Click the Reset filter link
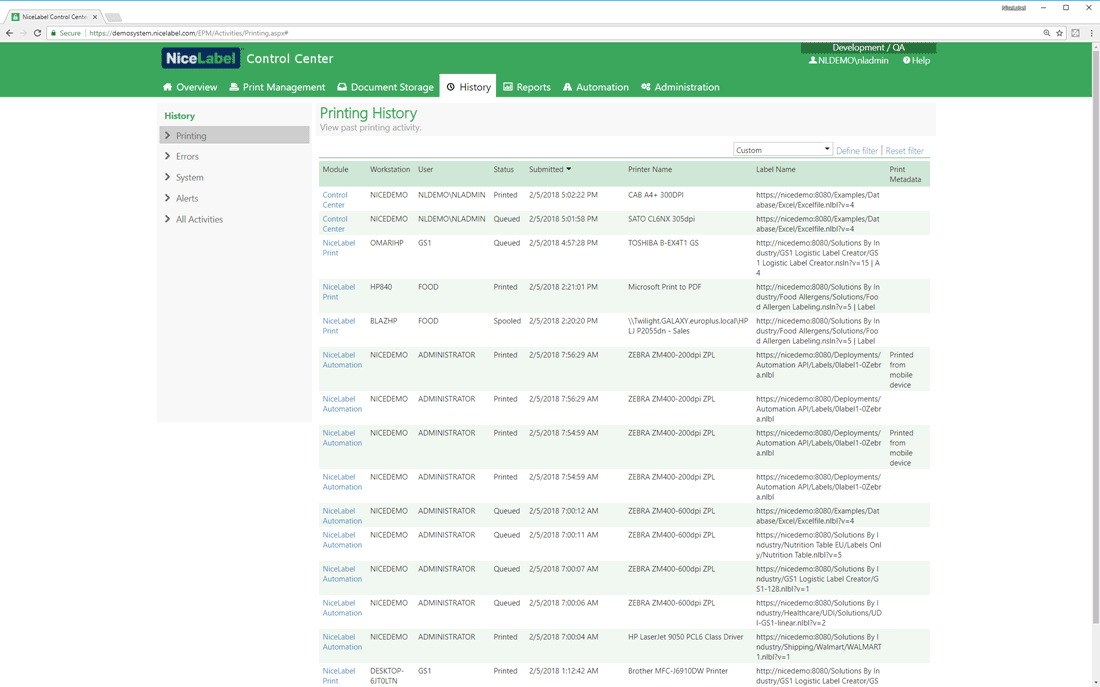Viewport: 1100px width, 687px height. click(x=904, y=151)
